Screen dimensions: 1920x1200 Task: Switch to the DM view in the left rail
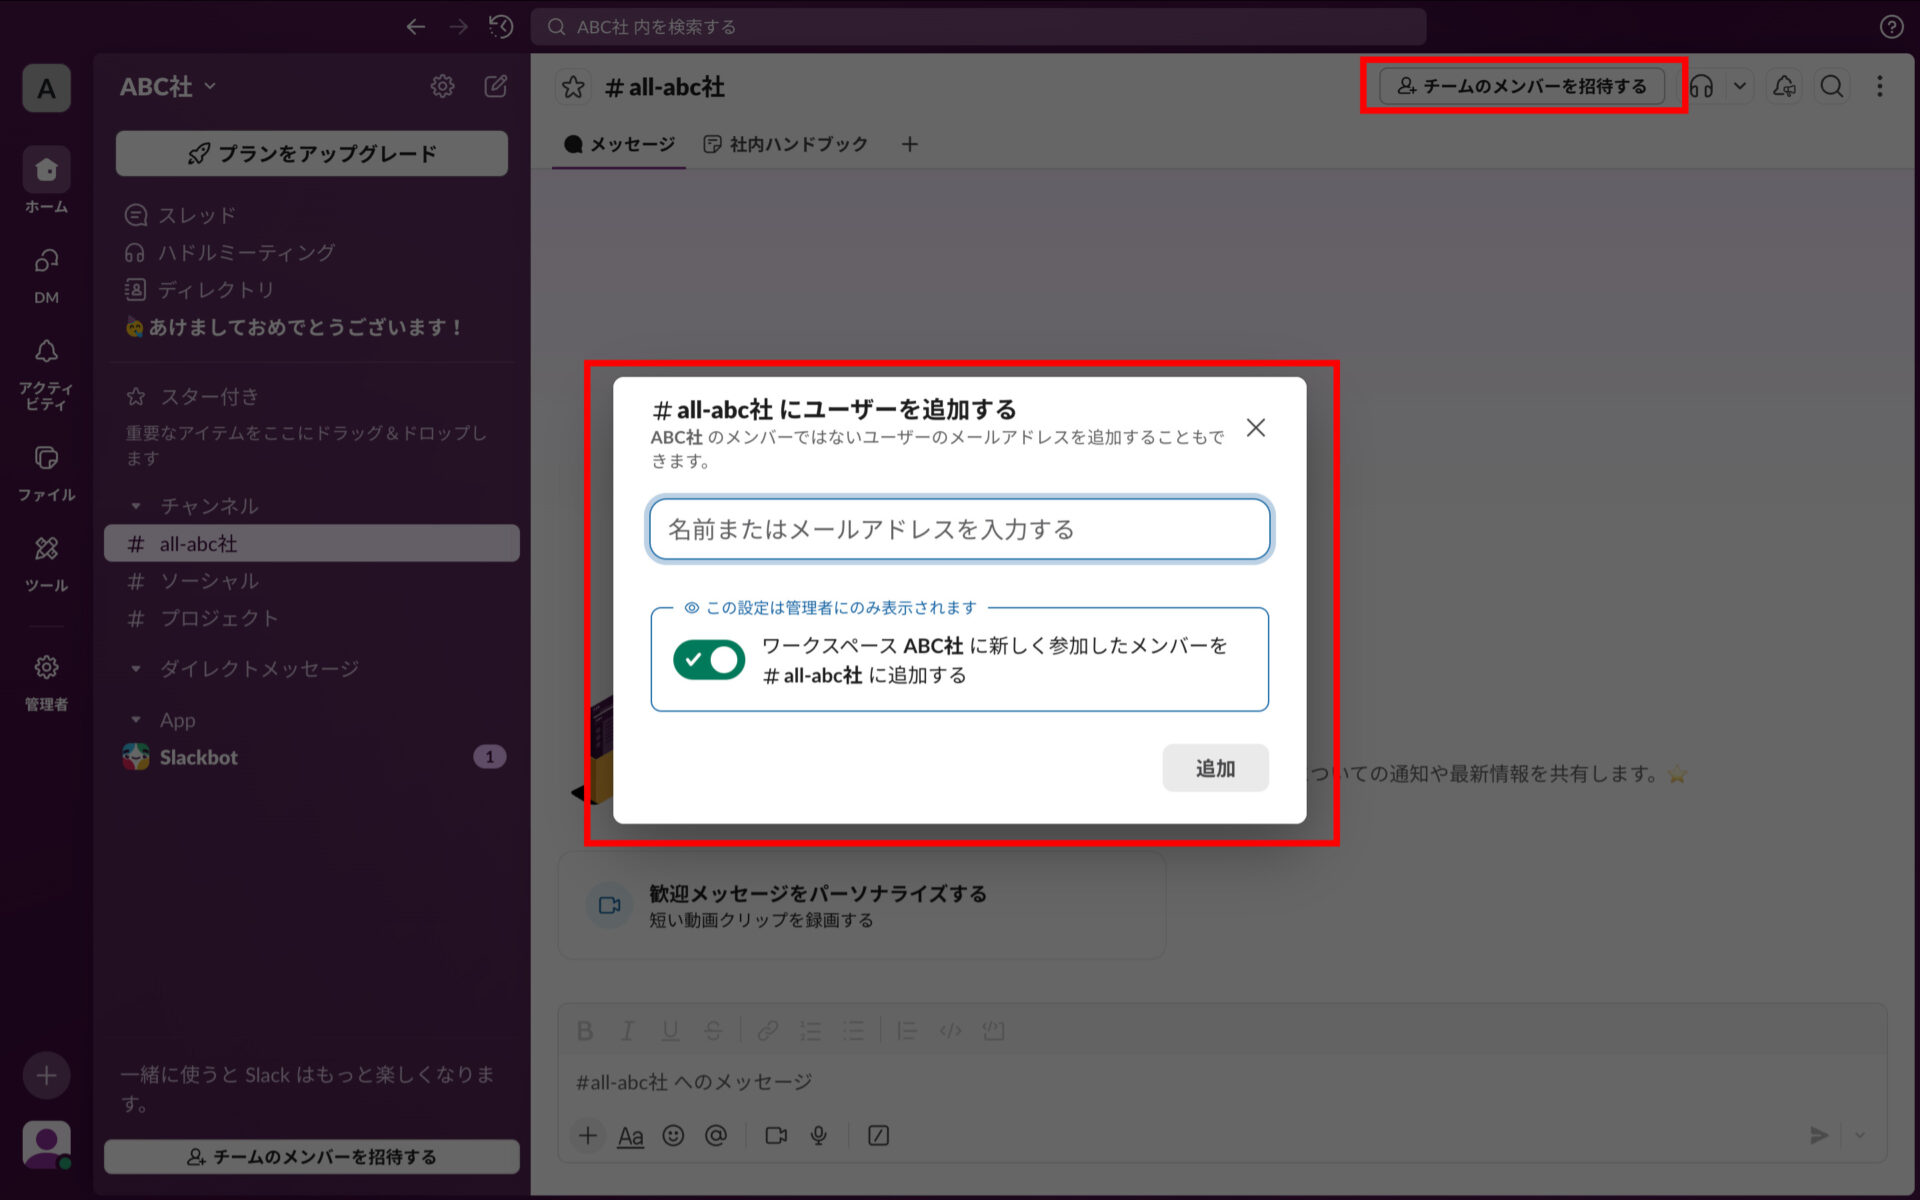(x=45, y=262)
